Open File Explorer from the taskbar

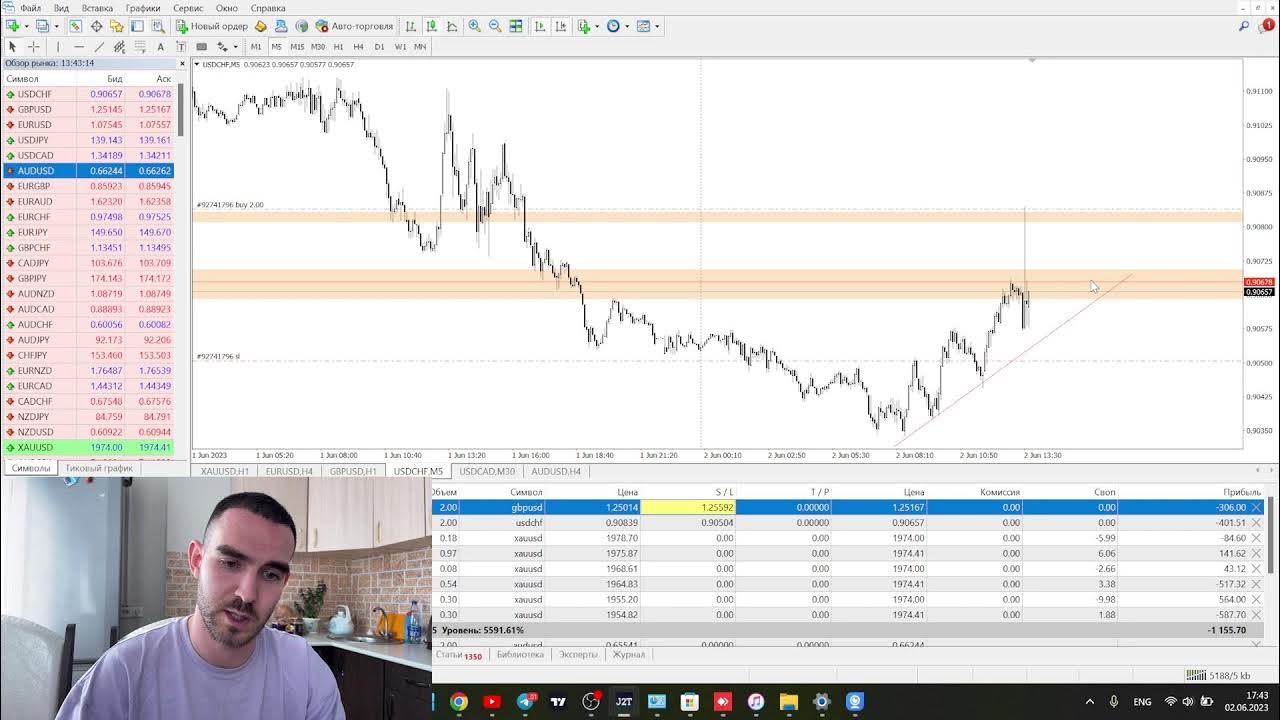pyautogui.click(x=789, y=701)
